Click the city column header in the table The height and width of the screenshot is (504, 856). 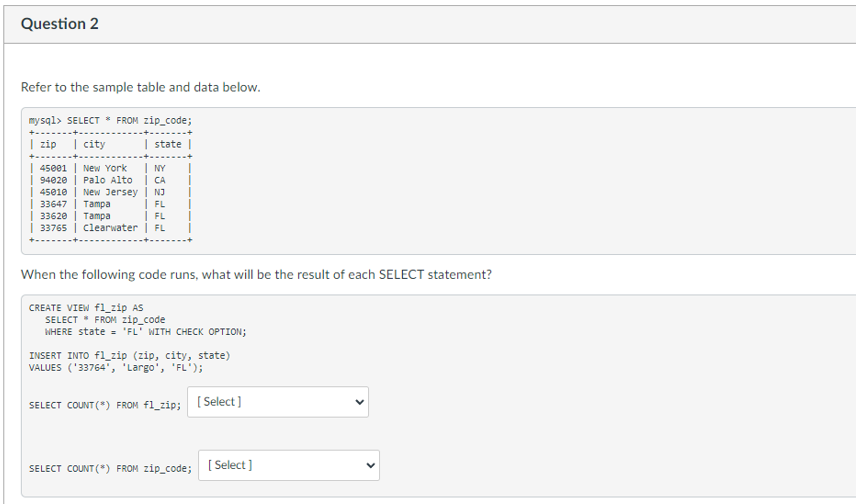pyautogui.click(x=94, y=144)
